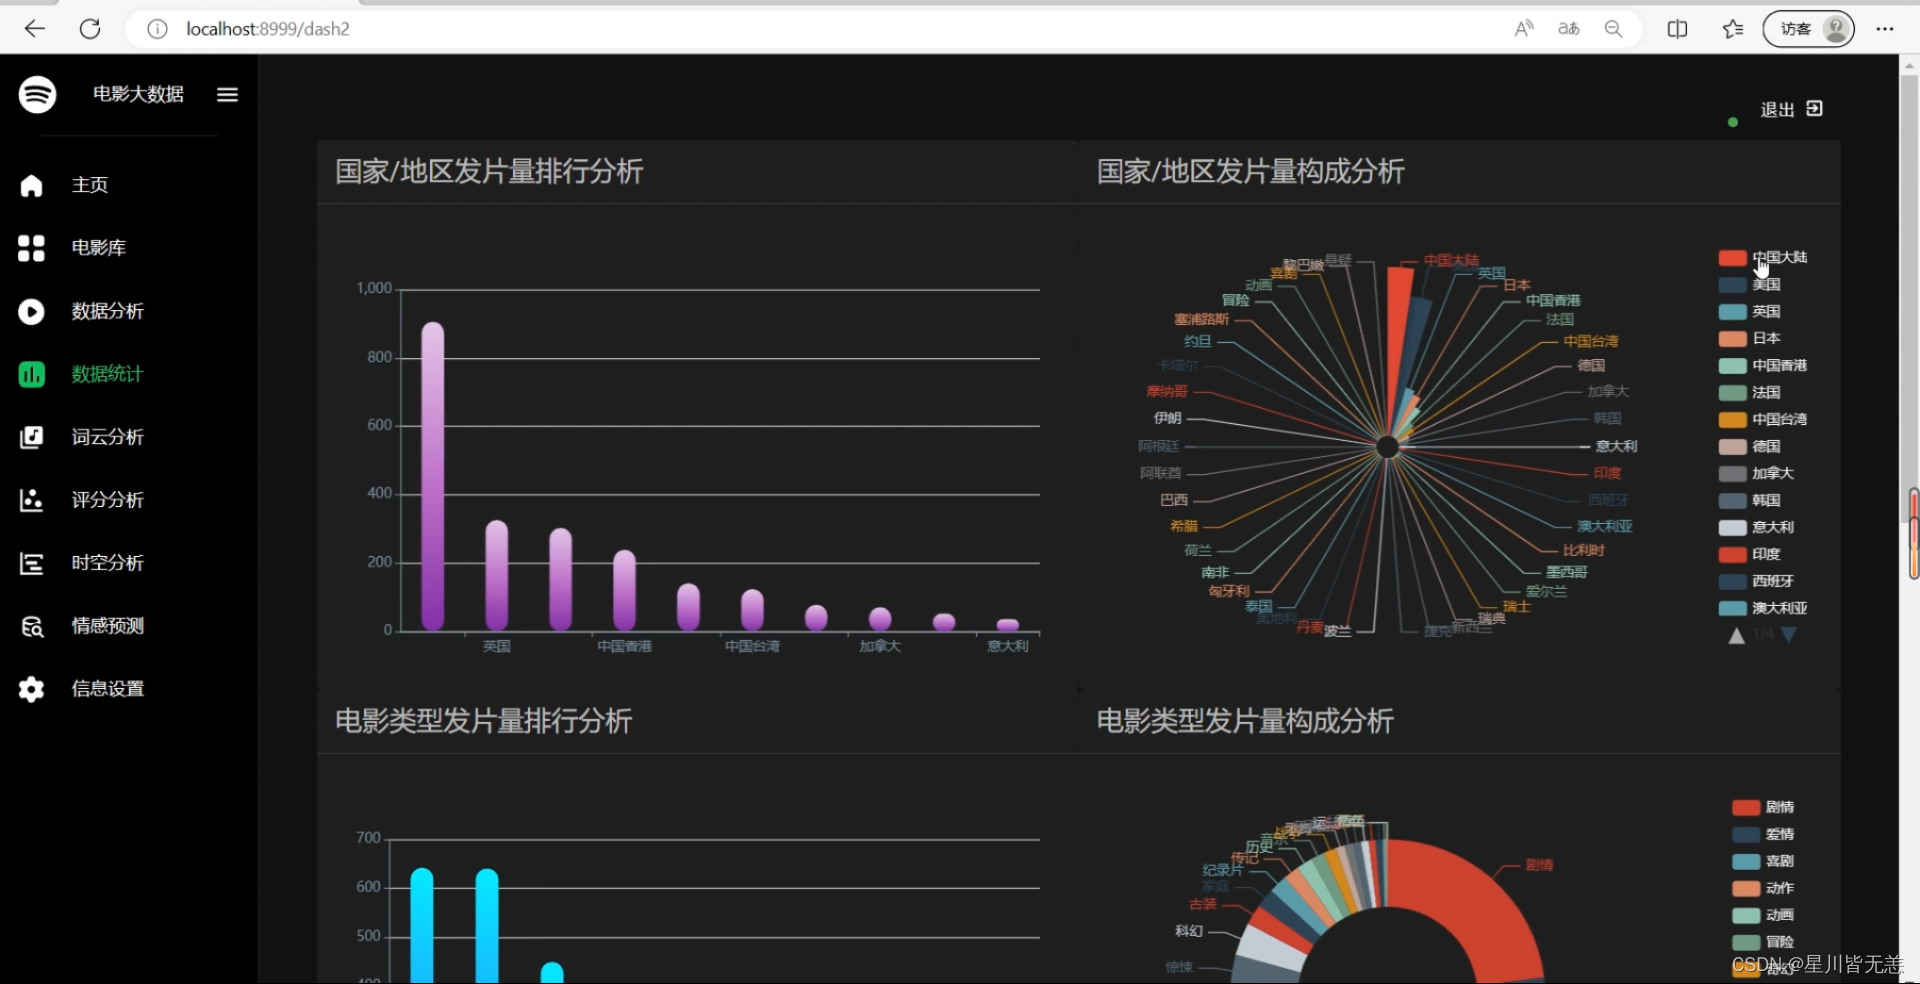This screenshot has width=1920, height=984.
Task: Toggle 日本 legend entry in country pie
Action: pos(1750,339)
